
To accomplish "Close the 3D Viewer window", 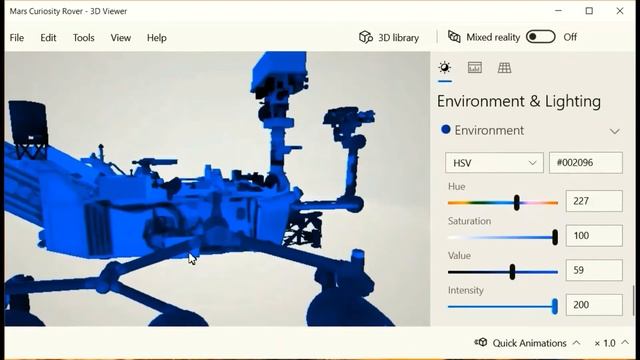I will click(620, 11).
